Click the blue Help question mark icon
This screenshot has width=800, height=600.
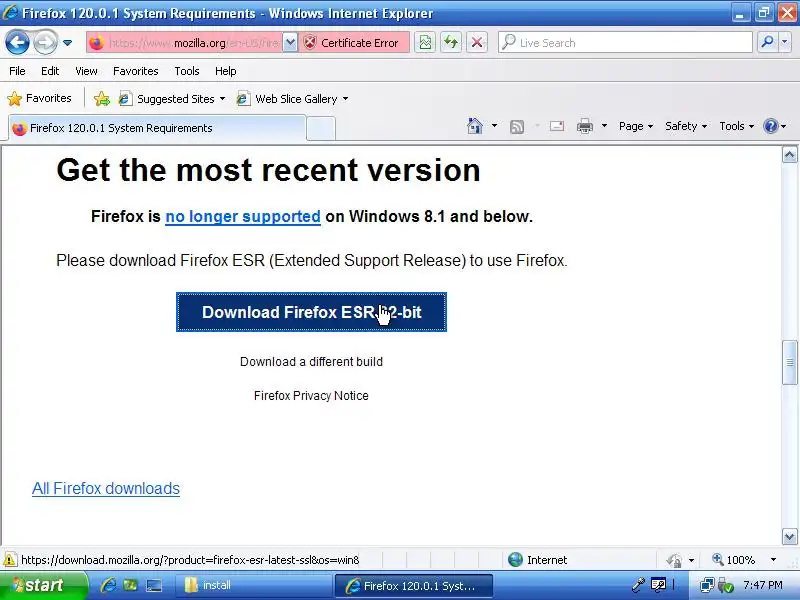click(x=770, y=126)
